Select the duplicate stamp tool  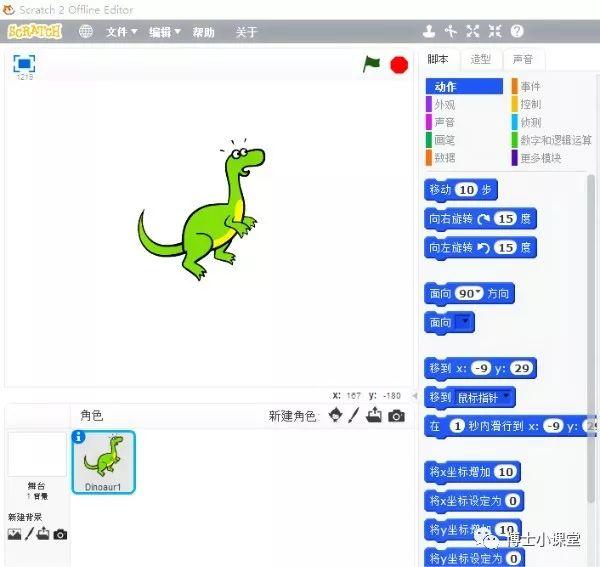pyautogui.click(x=429, y=32)
